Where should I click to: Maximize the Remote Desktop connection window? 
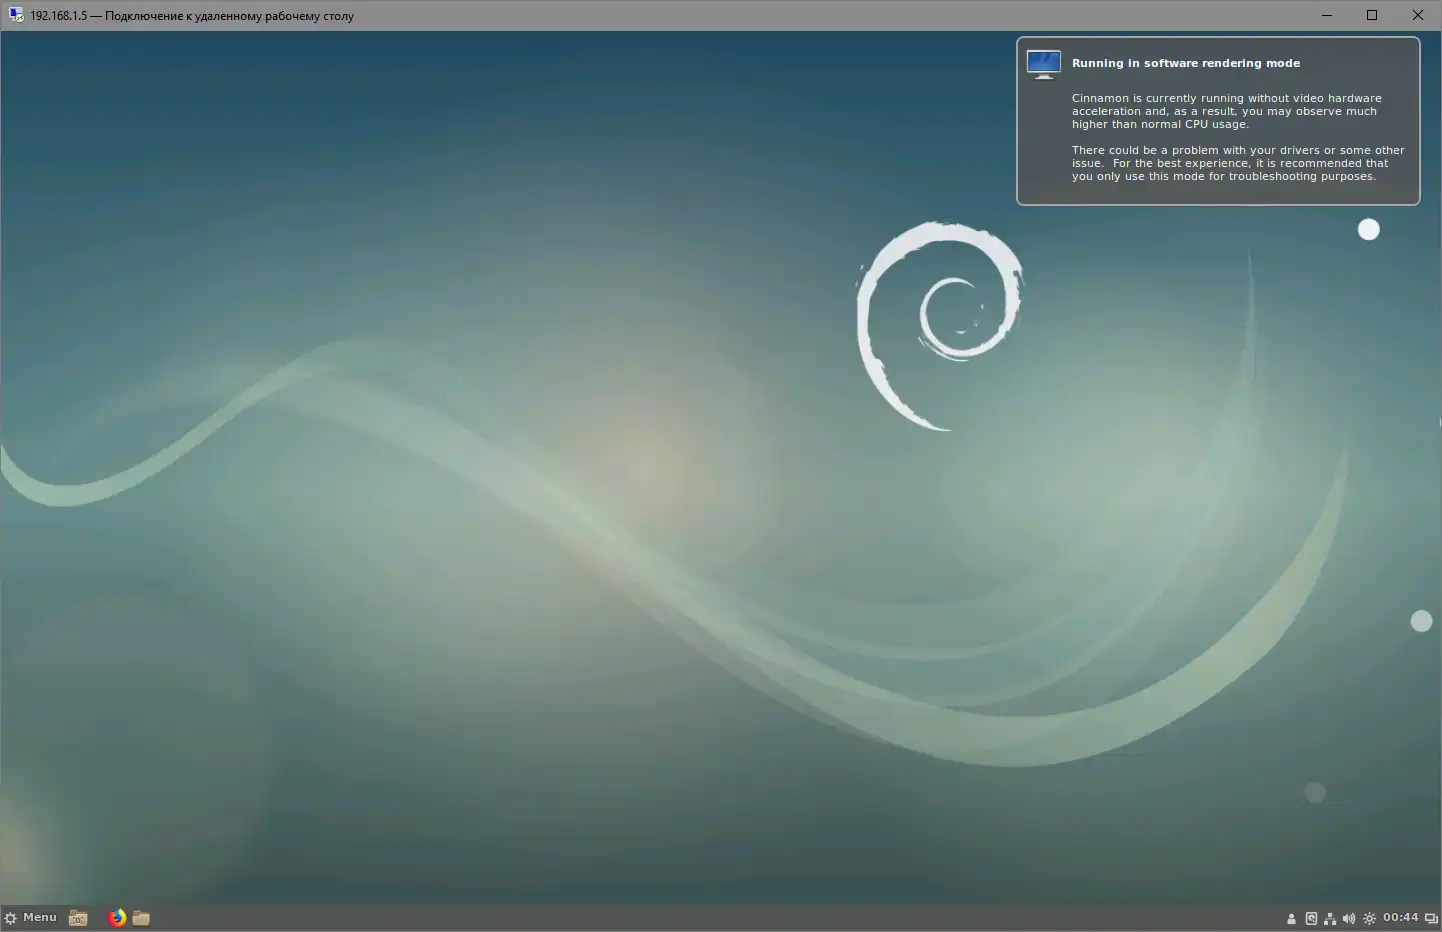1372,15
